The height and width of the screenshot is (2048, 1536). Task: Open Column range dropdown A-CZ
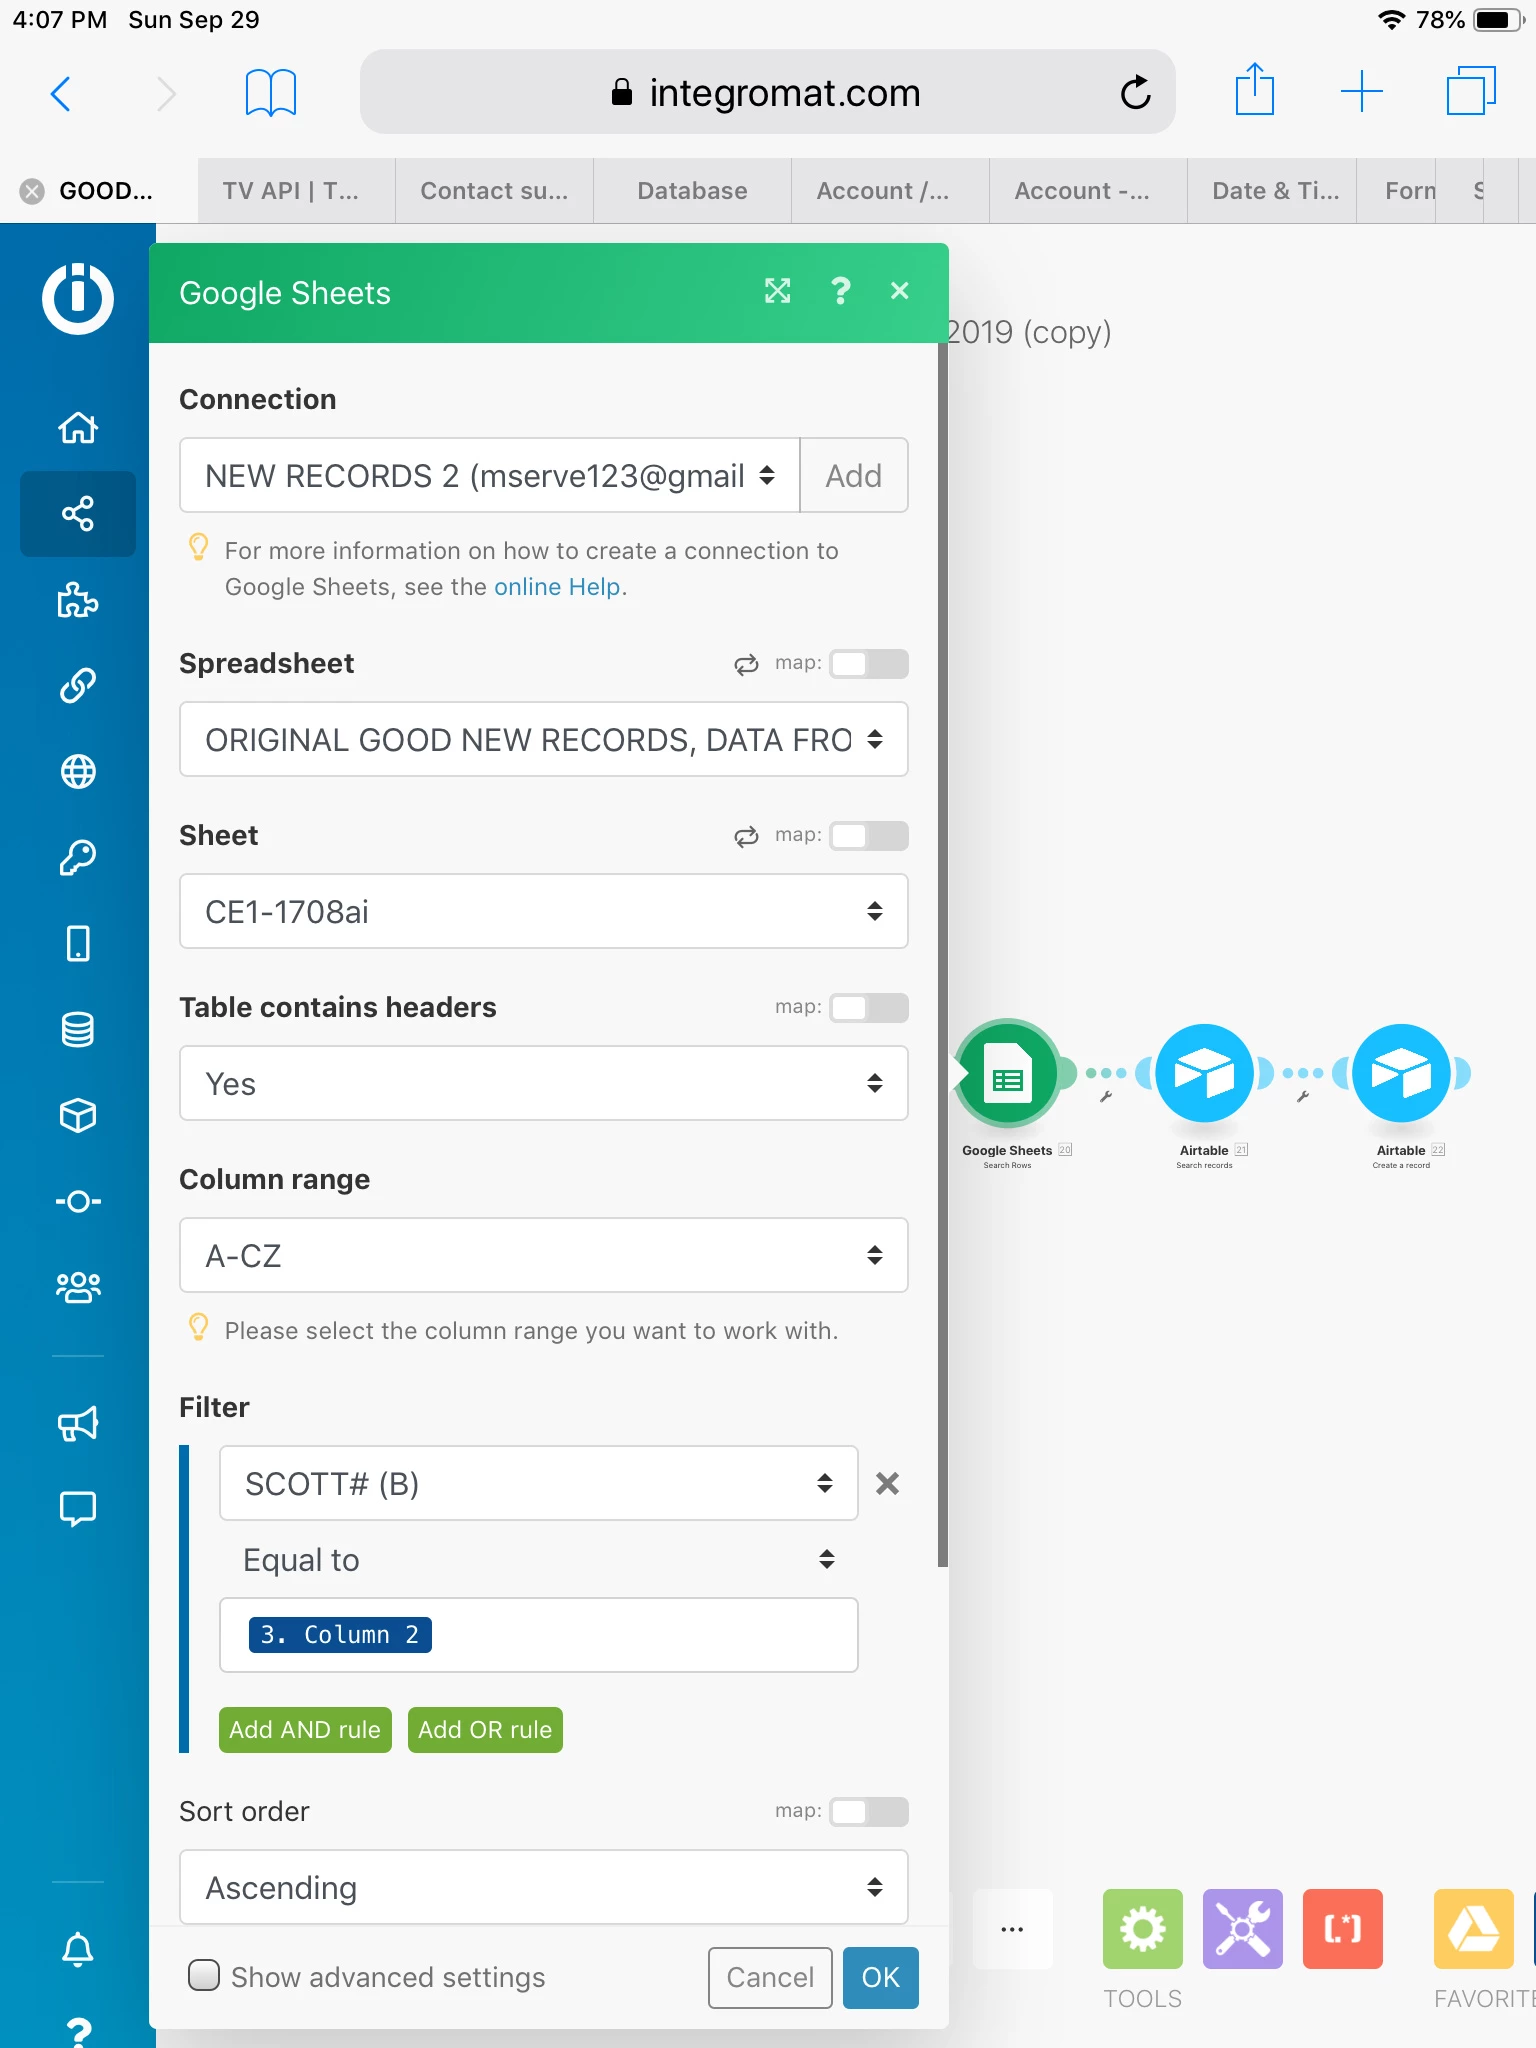pos(544,1255)
